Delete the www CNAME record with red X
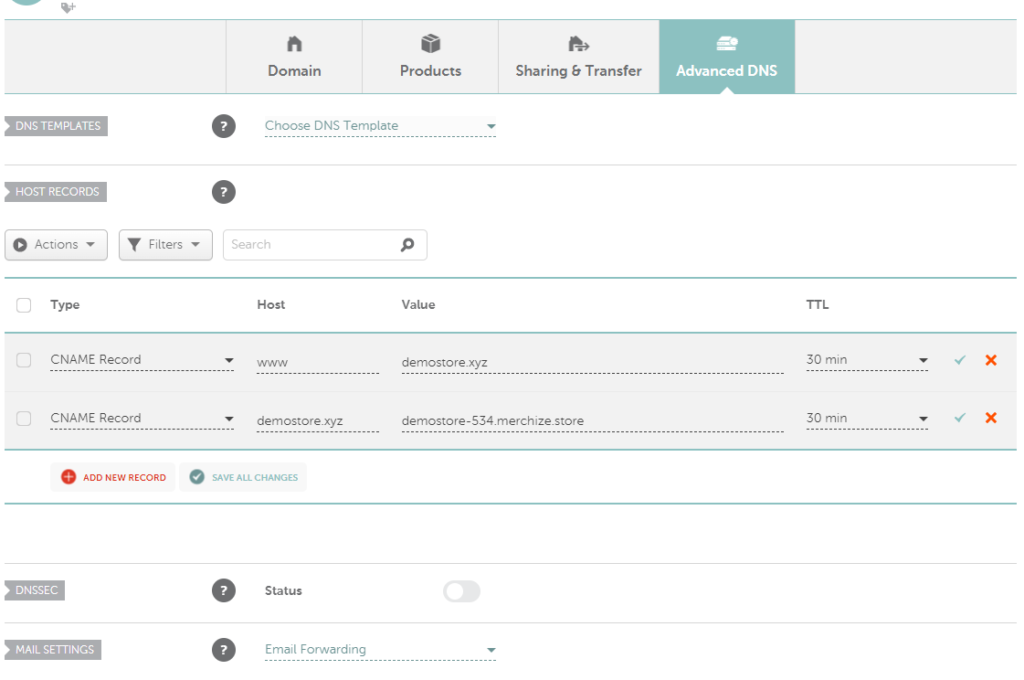The image size is (1024, 680). [991, 360]
